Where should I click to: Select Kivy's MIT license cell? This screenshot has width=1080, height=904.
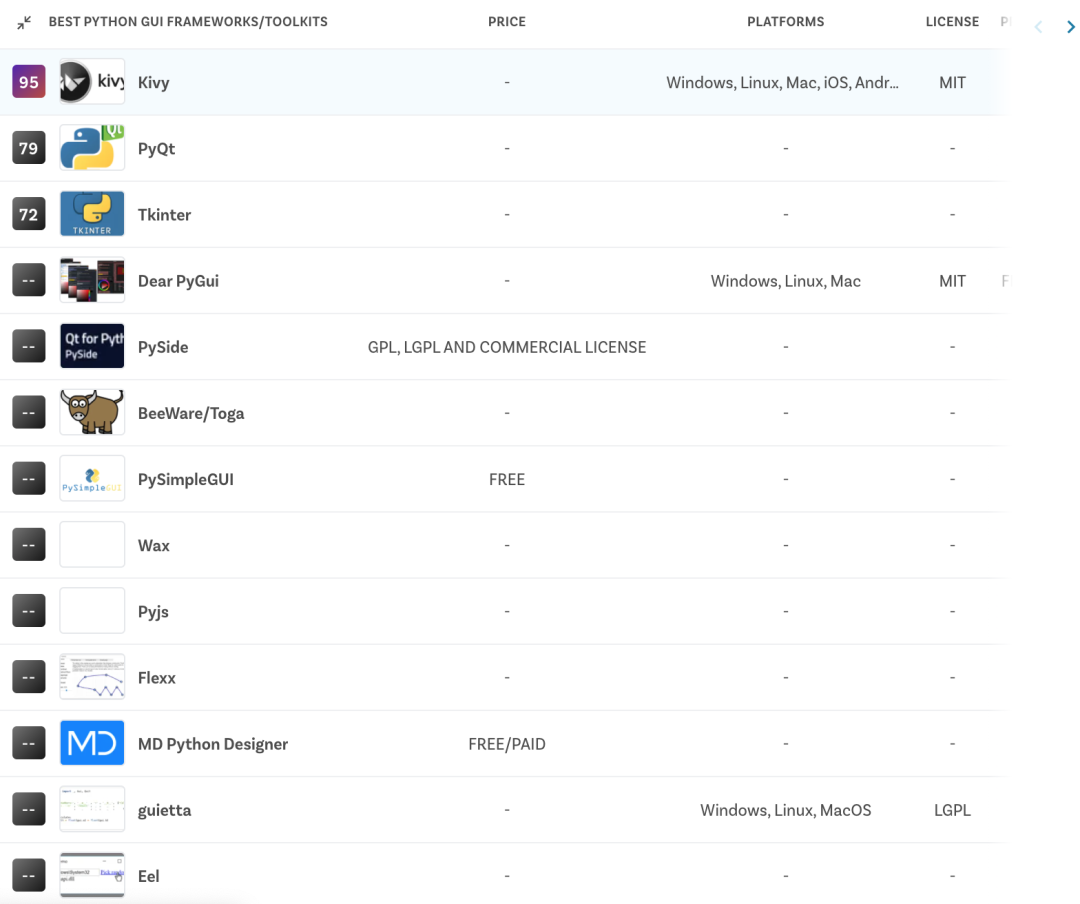953,83
